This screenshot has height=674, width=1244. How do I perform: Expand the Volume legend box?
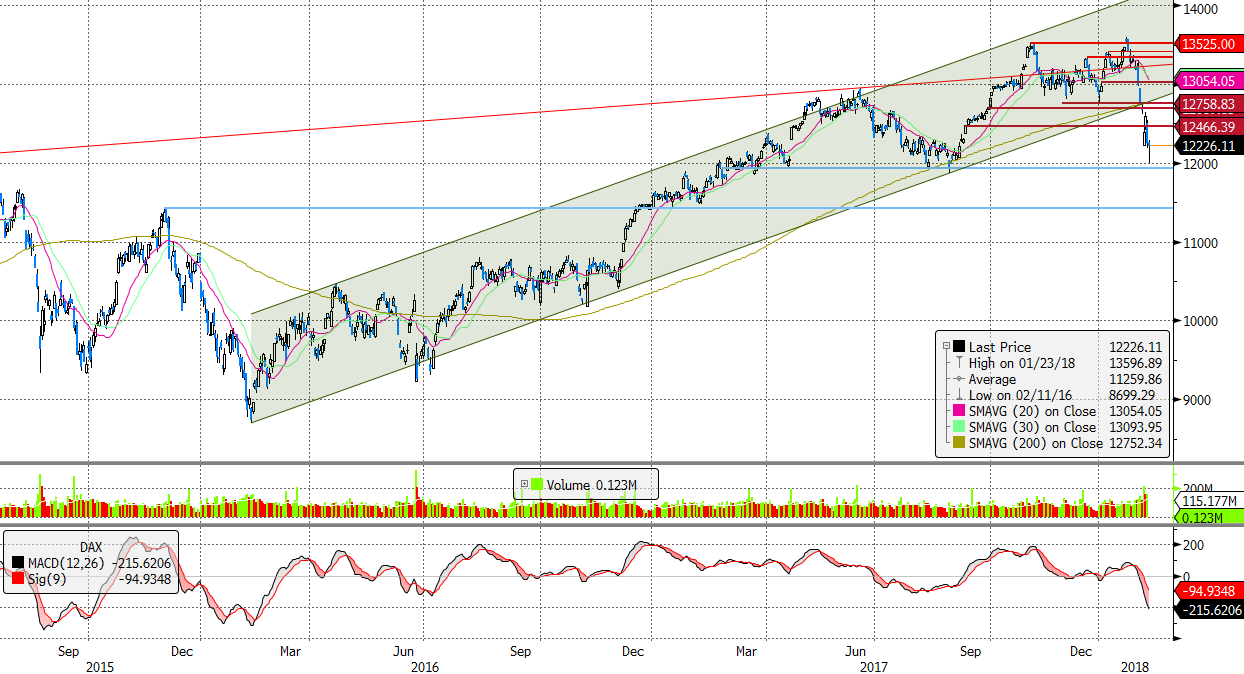pyautogui.click(x=524, y=485)
